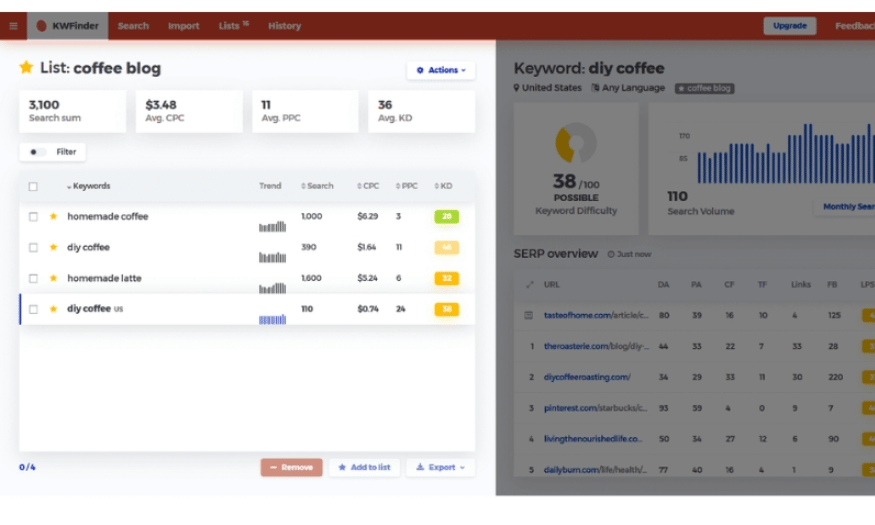Click the yellow KD 32 badge

click(446, 278)
